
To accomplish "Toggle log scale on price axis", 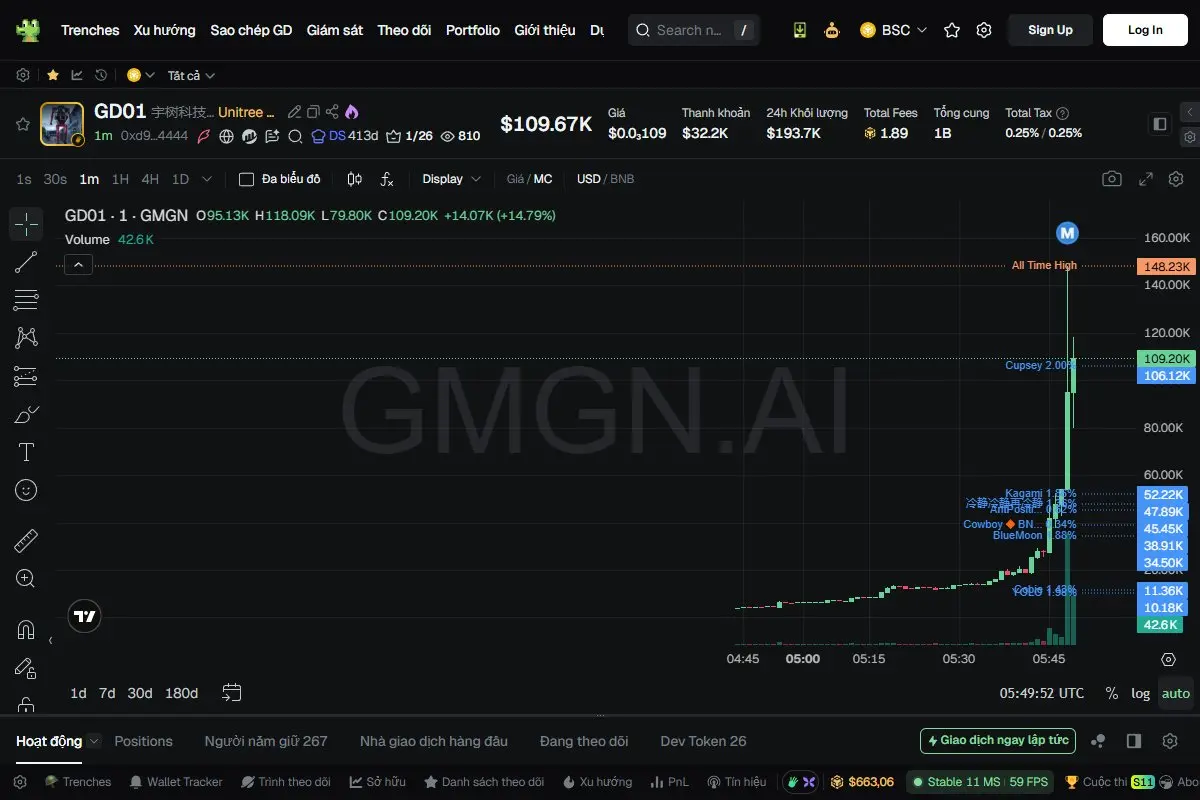I will point(1140,693).
